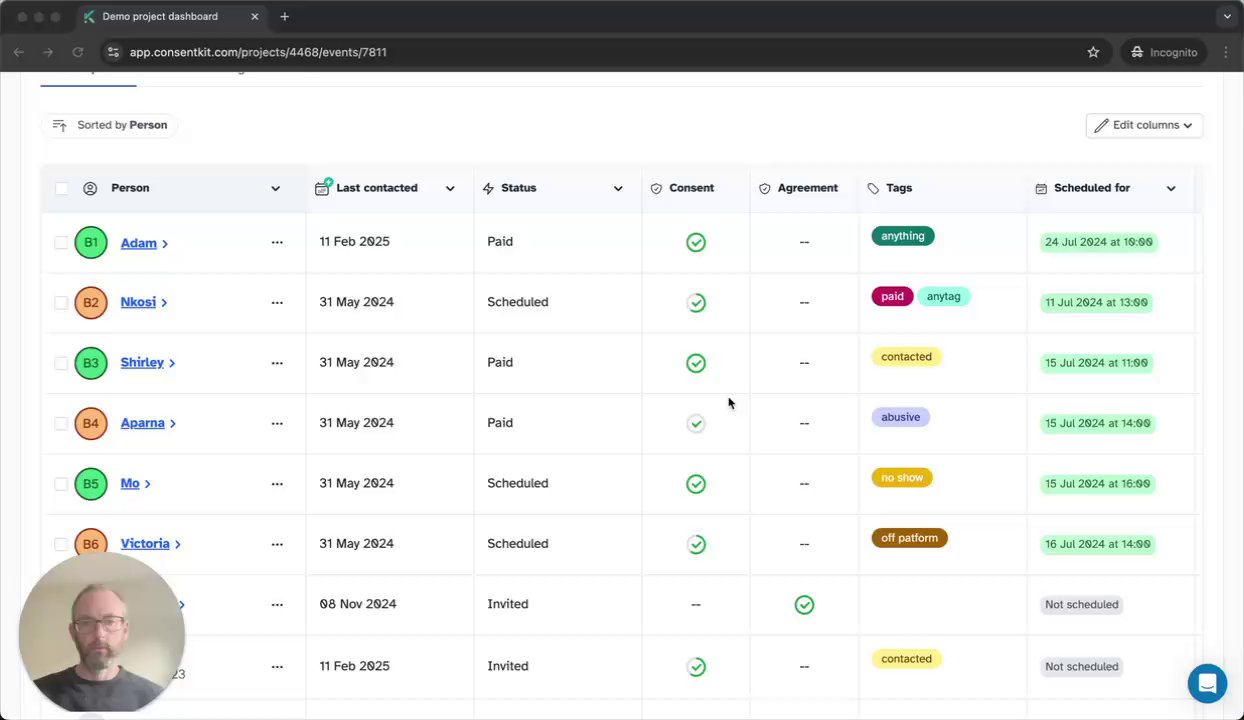Select Adam's row checkbox
The image size is (1244, 720).
pos(61,242)
